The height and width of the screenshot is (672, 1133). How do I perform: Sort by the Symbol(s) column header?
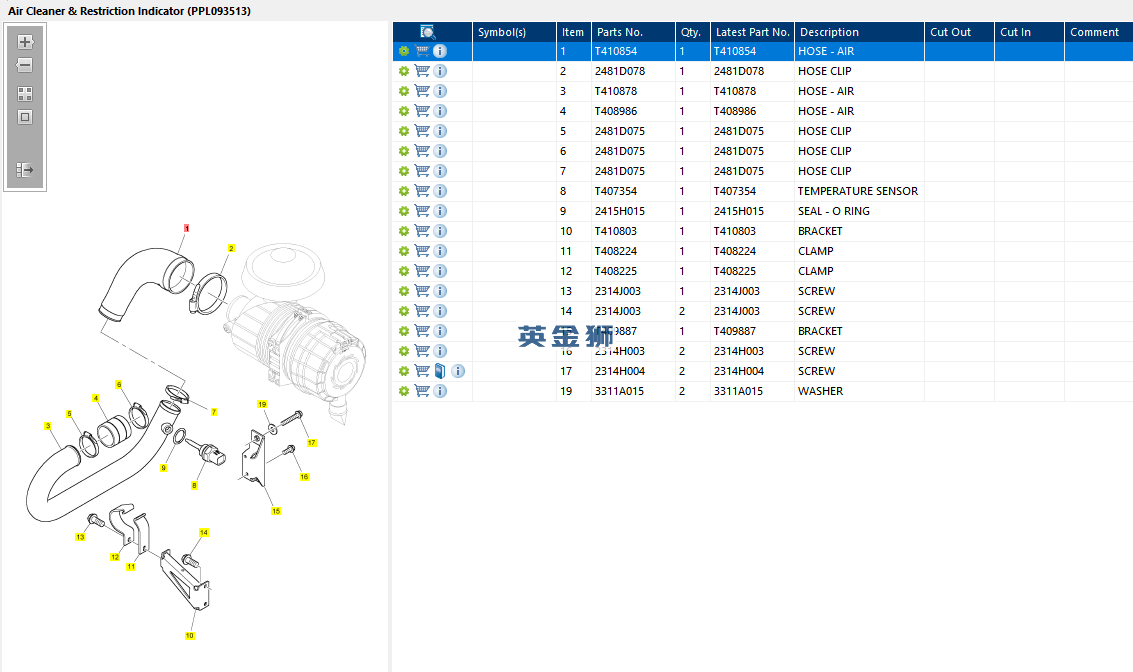point(514,32)
